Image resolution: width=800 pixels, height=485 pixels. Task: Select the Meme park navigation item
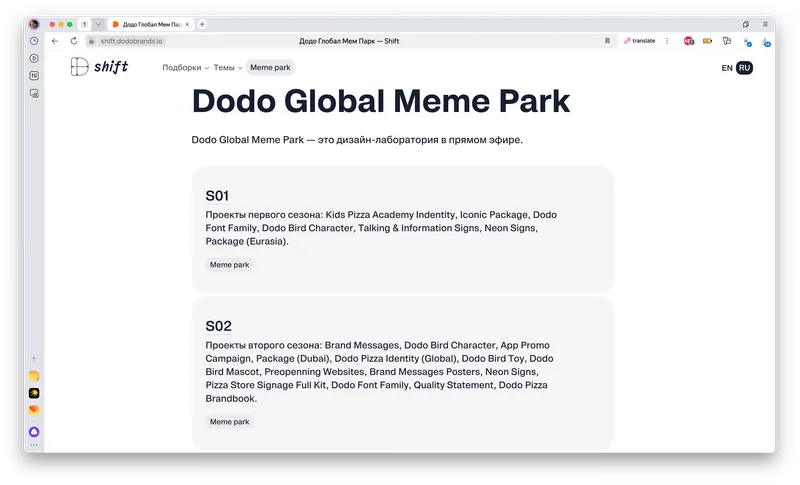coord(270,67)
